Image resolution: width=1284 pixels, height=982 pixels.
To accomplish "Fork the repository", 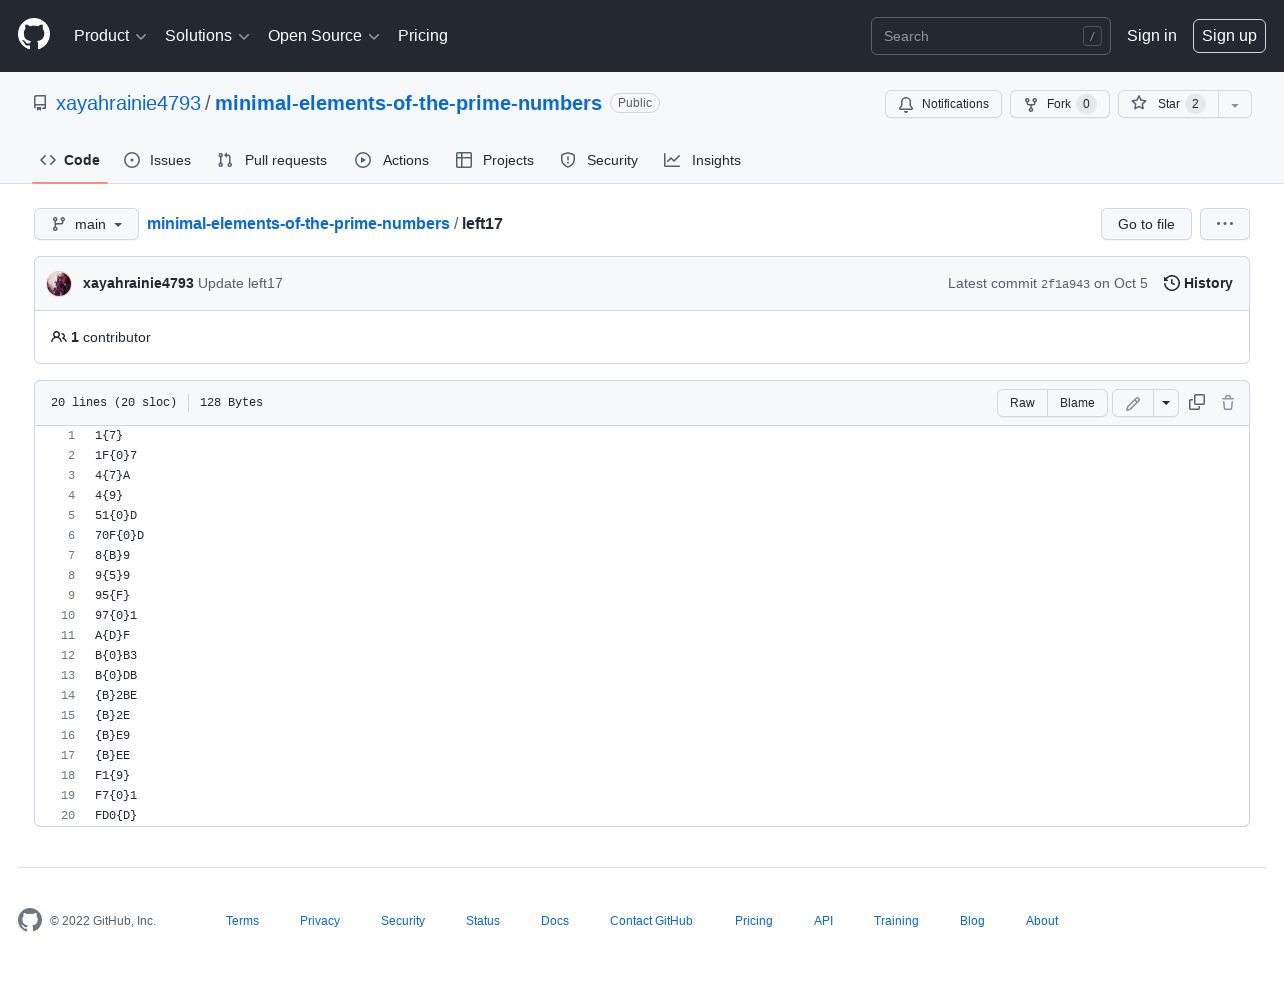I will pos(1059,104).
